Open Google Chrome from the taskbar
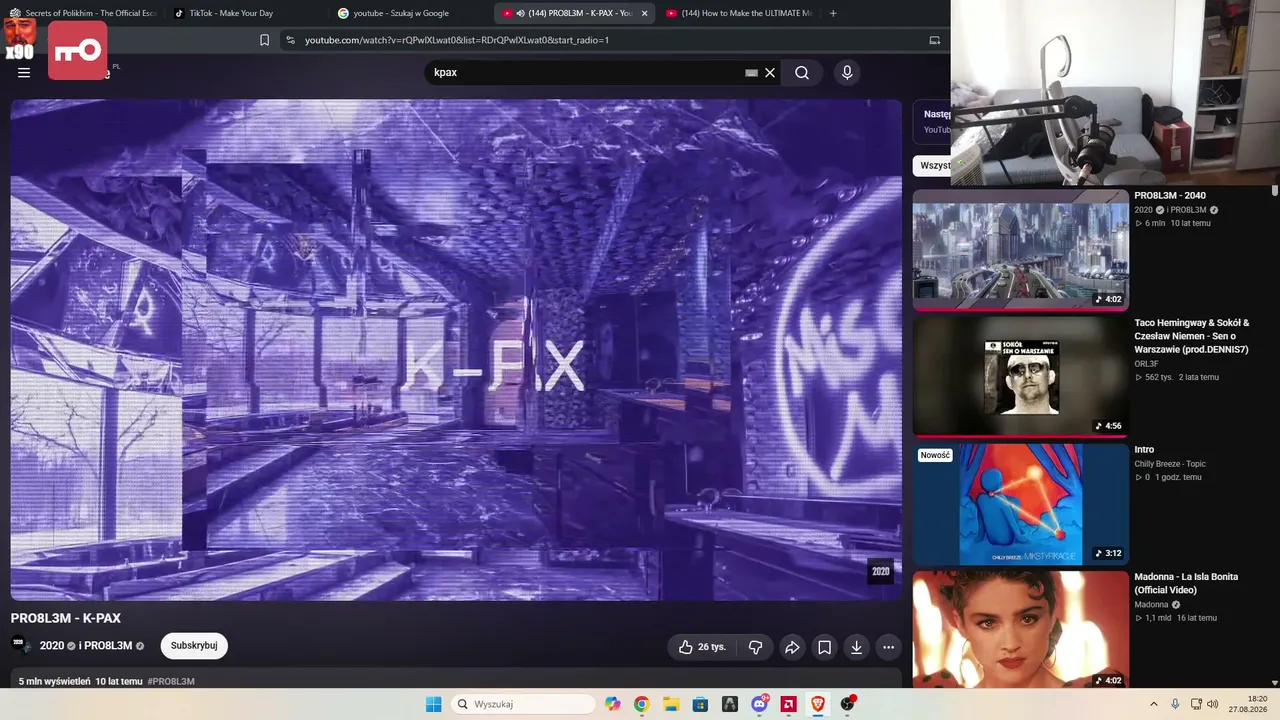Image resolution: width=1280 pixels, height=720 pixels. point(641,704)
